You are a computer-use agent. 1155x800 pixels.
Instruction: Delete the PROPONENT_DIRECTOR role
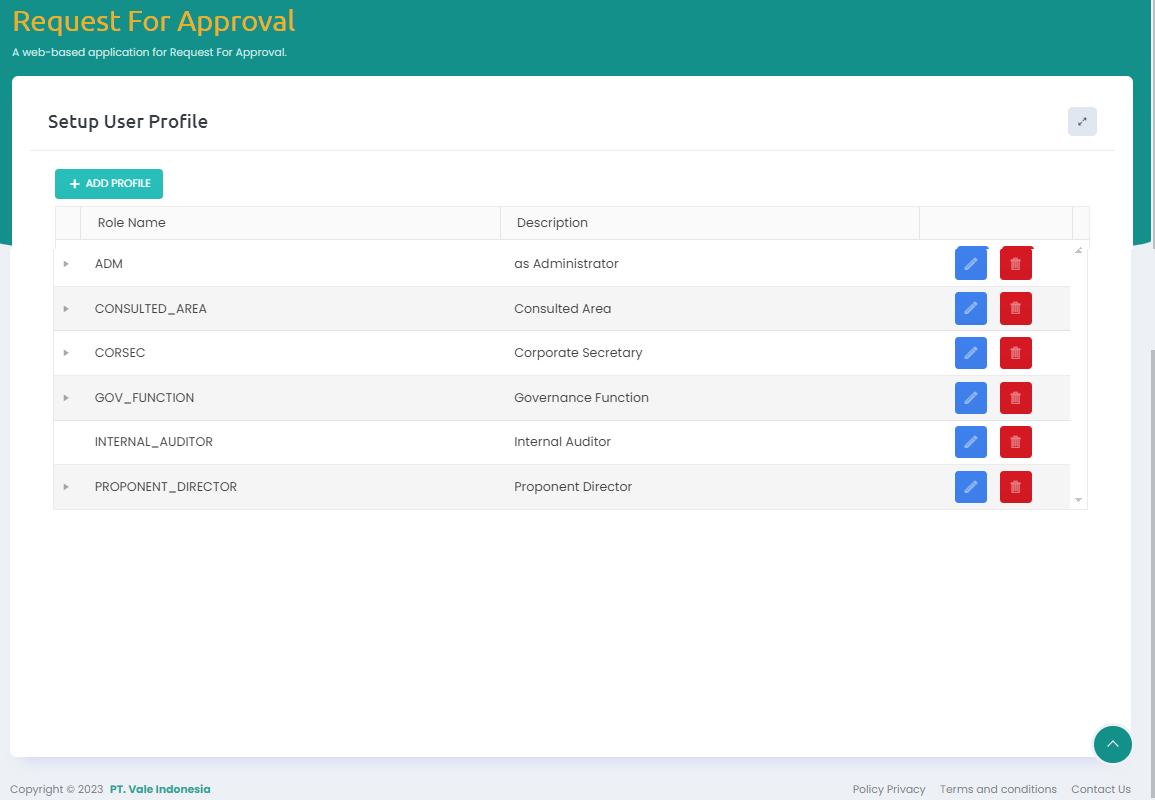pyautogui.click(x=1015, y=487)
